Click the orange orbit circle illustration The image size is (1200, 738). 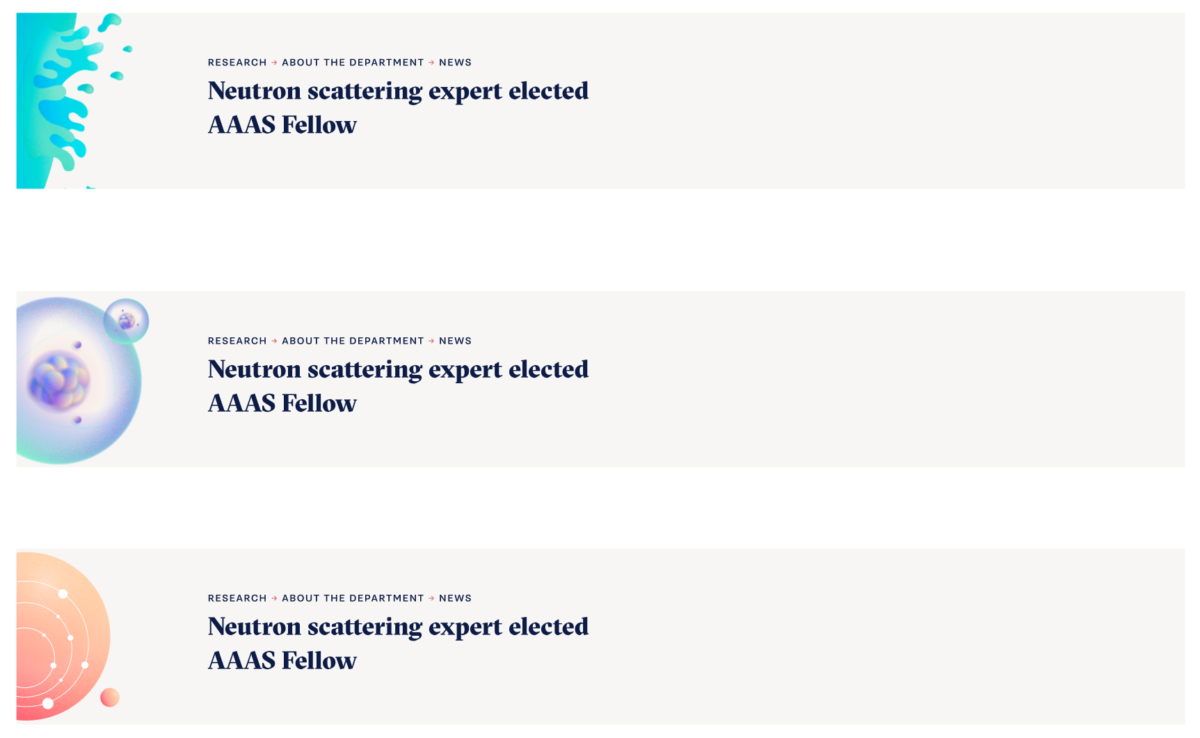67,635
